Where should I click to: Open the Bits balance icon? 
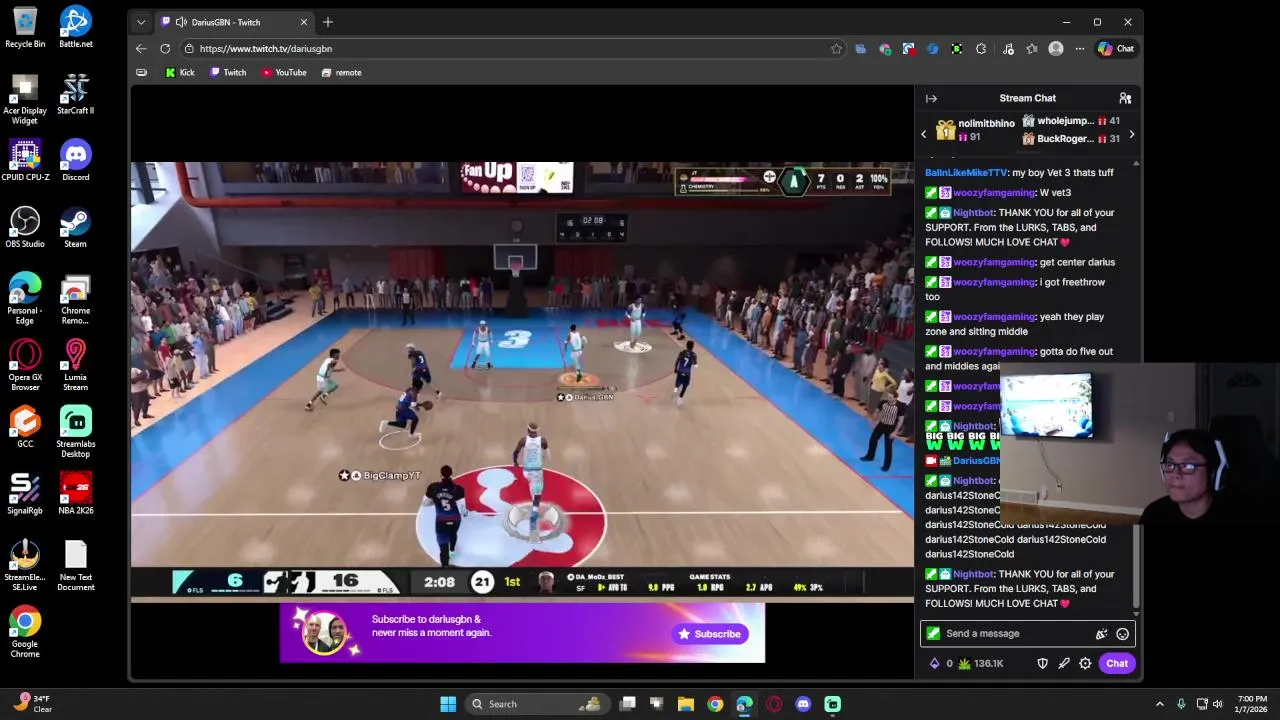[935, 663]
